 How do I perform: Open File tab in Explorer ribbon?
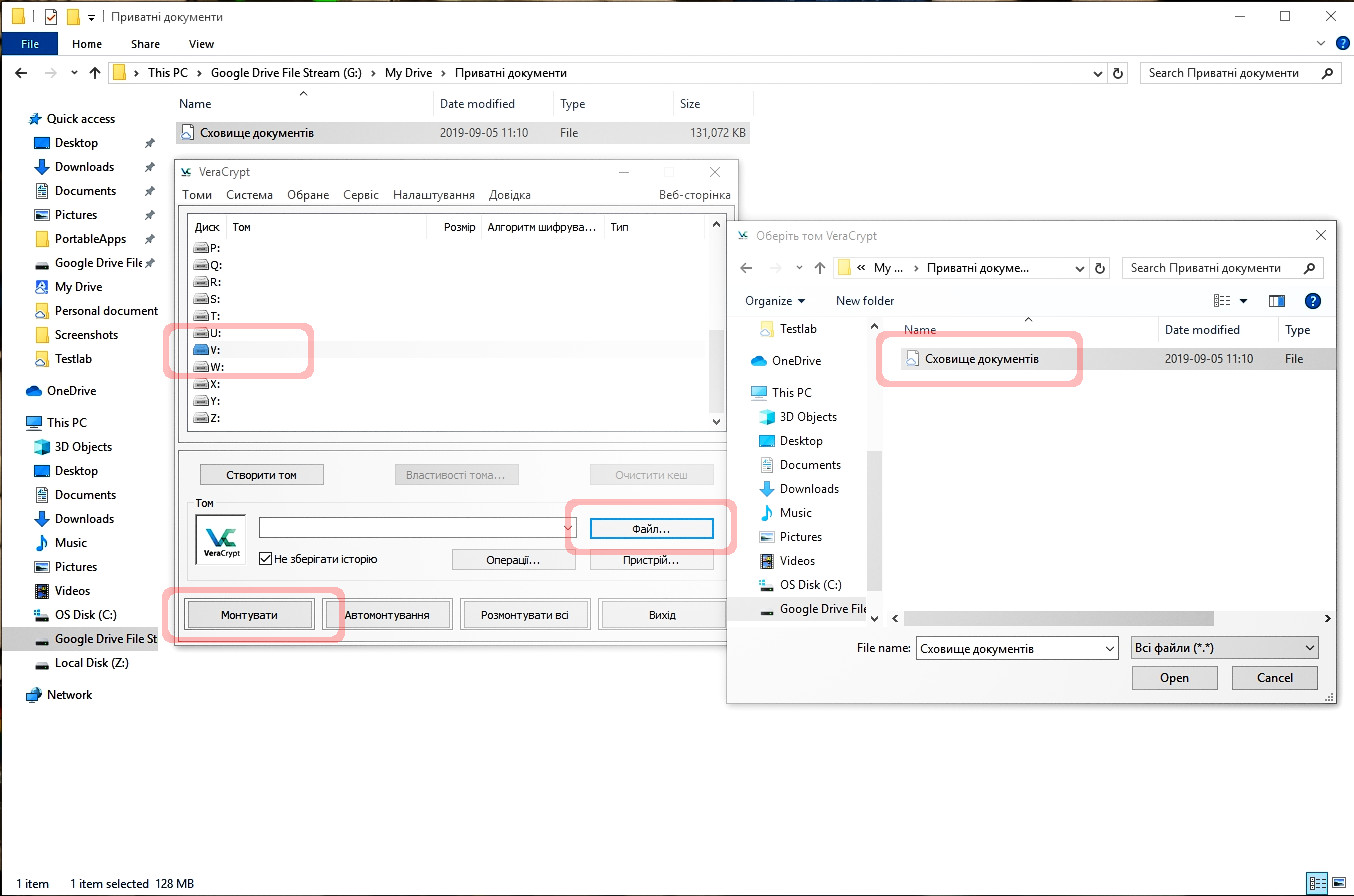[x=29, y=44]
